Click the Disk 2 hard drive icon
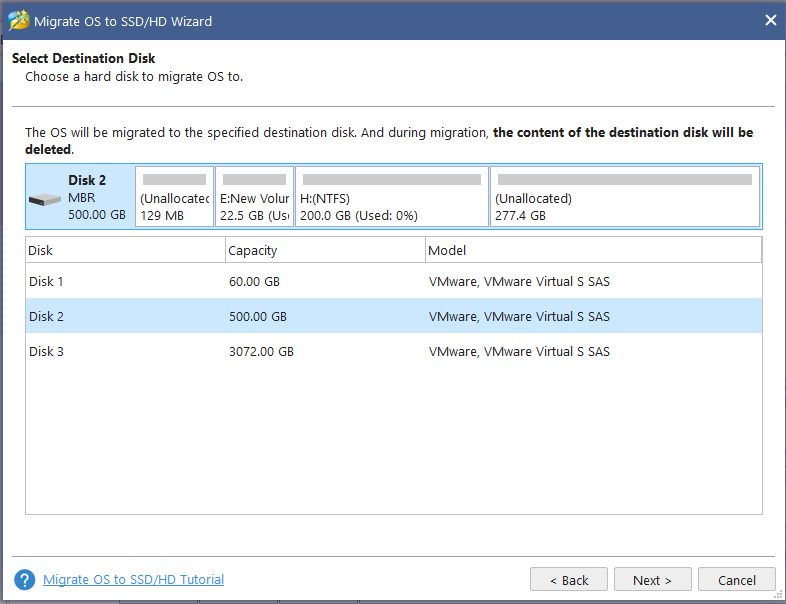The height and width of the screenshot is (604, 786). pyautogui.click(x=45, y=199)
